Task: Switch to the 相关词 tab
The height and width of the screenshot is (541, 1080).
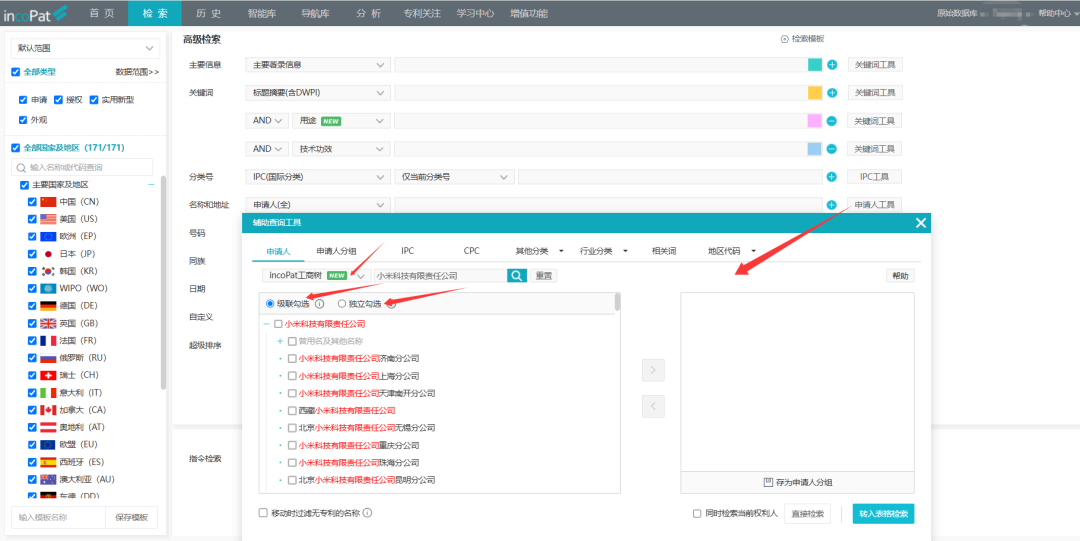Action: point(664,251)
